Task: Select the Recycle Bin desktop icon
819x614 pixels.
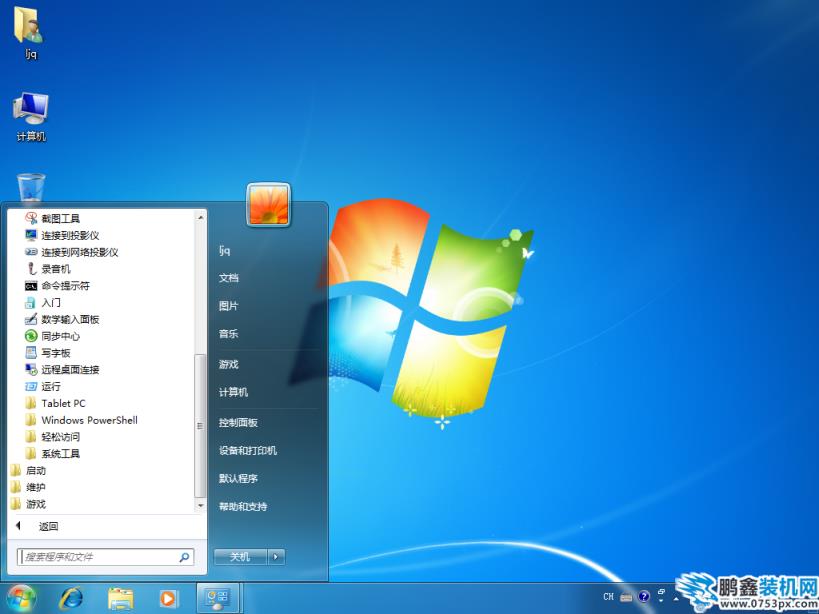Action: click(x=31, y=188)
